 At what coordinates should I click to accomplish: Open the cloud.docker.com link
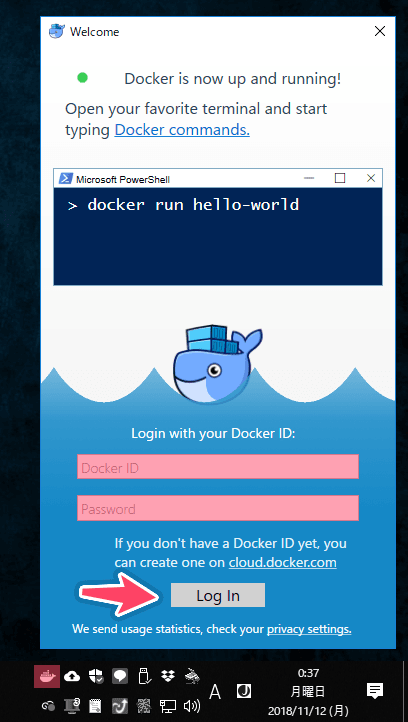tap(282, 562)
